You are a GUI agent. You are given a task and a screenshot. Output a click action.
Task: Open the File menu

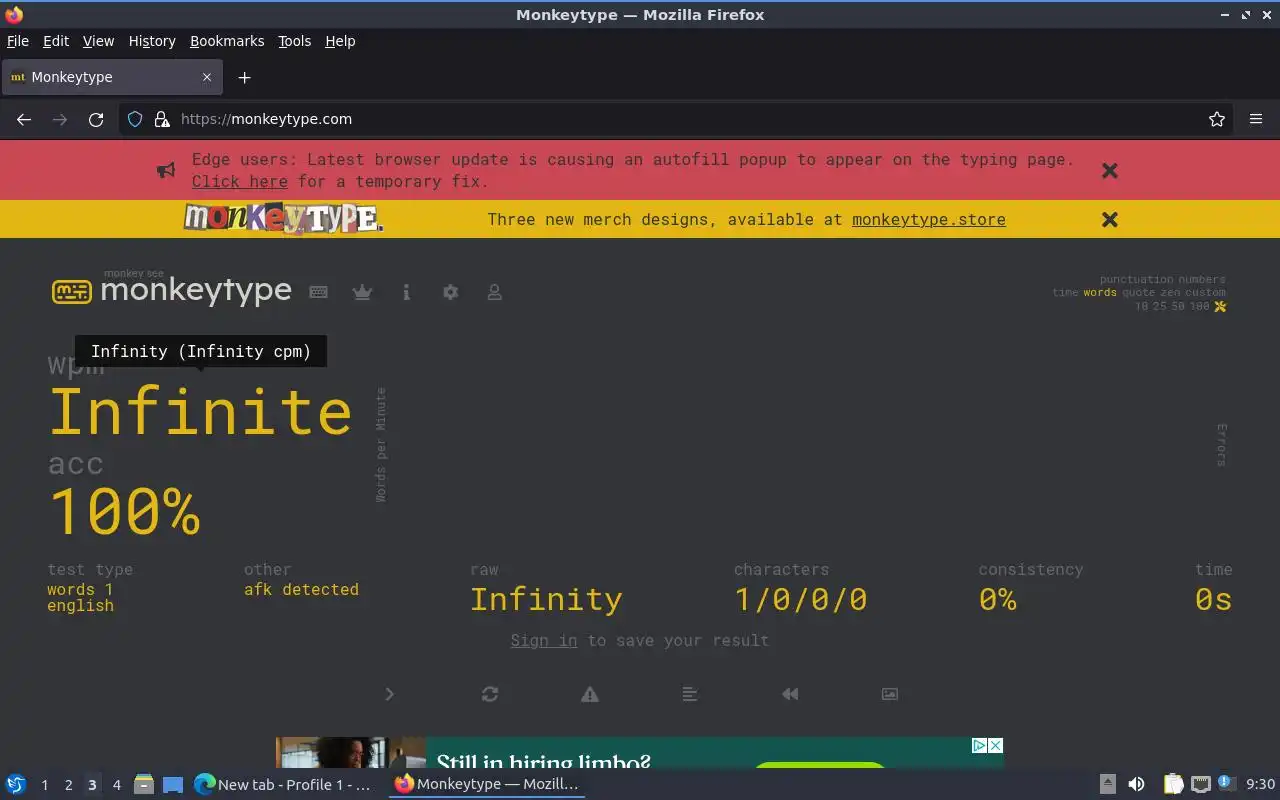coord(18,41)
